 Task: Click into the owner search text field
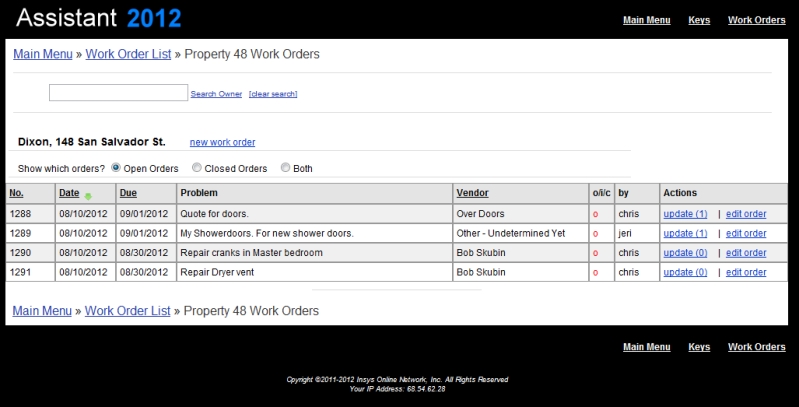pos(118,93)
